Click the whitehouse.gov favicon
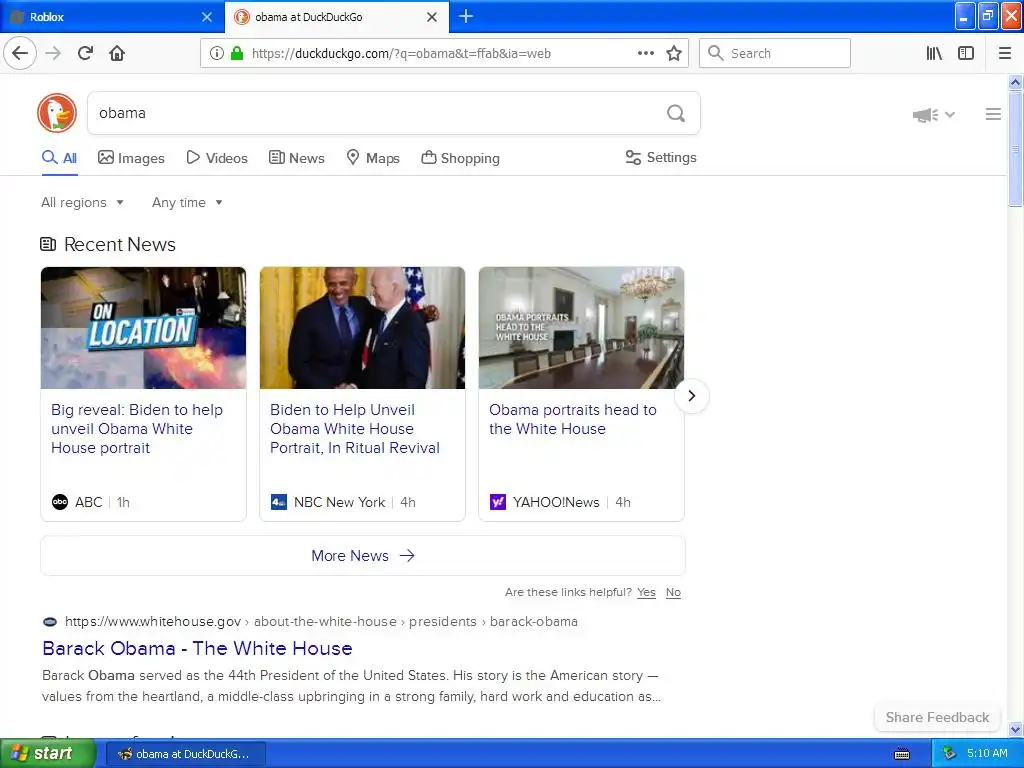Image resolution: width=1024 pixels, height=768 pixels. pyautogui.click(x=50, y=622)
